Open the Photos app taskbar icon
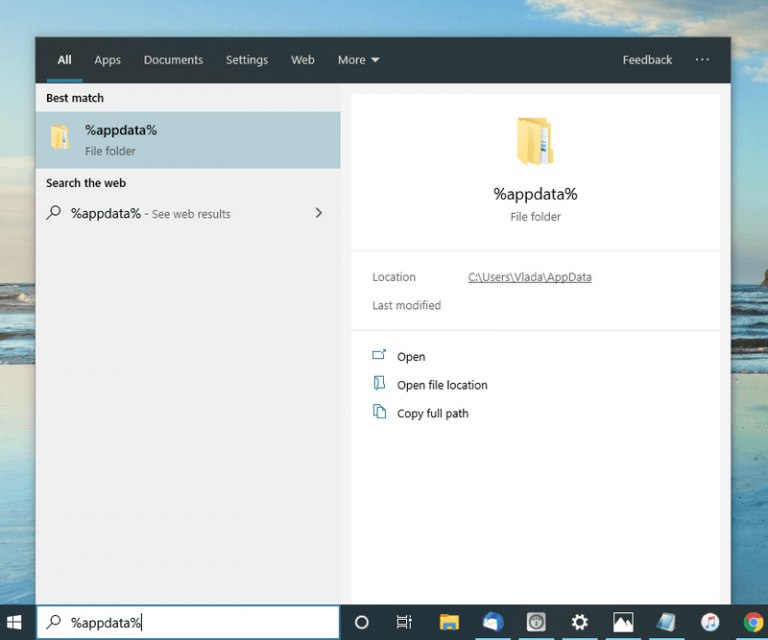This screenshot has height=640, width=768. [x=623, y=622]
